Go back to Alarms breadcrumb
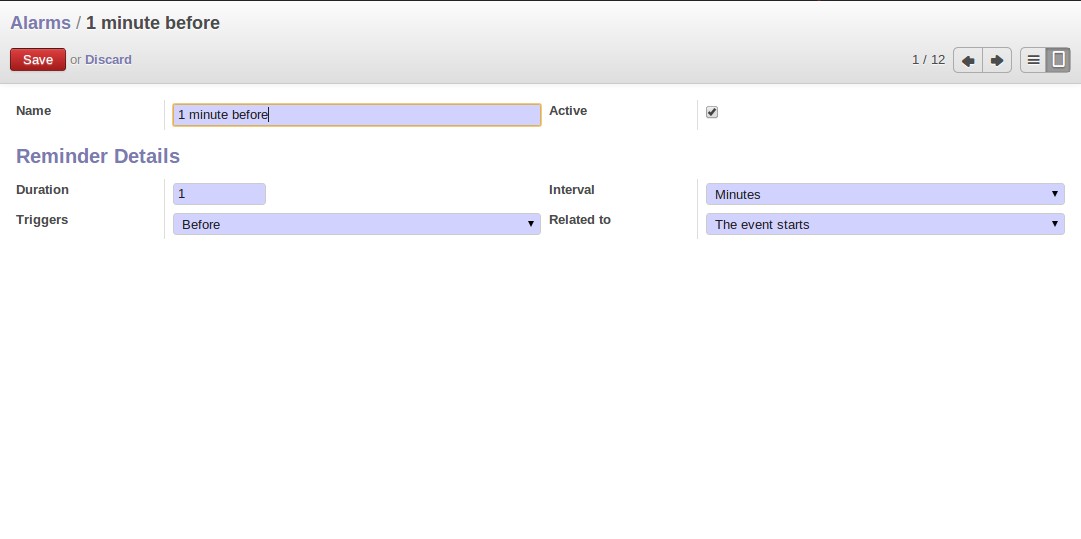The image size is (1081, 539). pos(41,23)
